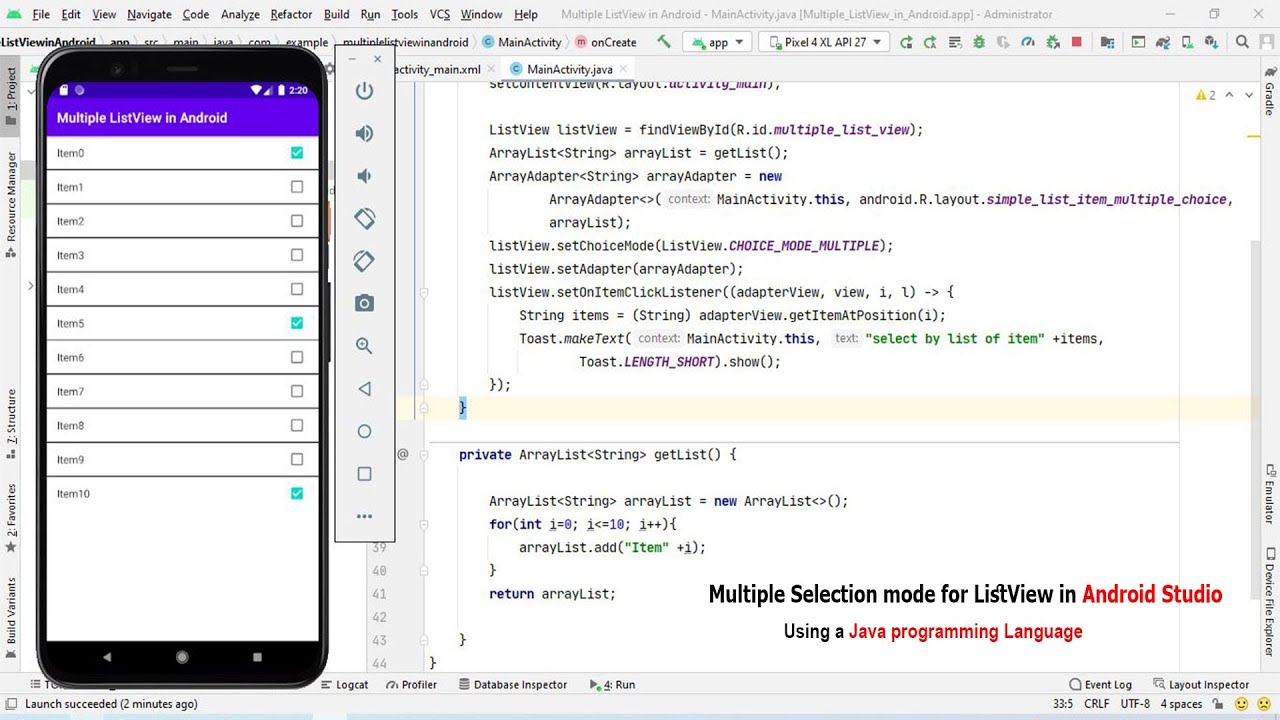Check the Item4 checkbox
The width and height of the screenshot is (1280, 720).
click(x=297, y=289)
